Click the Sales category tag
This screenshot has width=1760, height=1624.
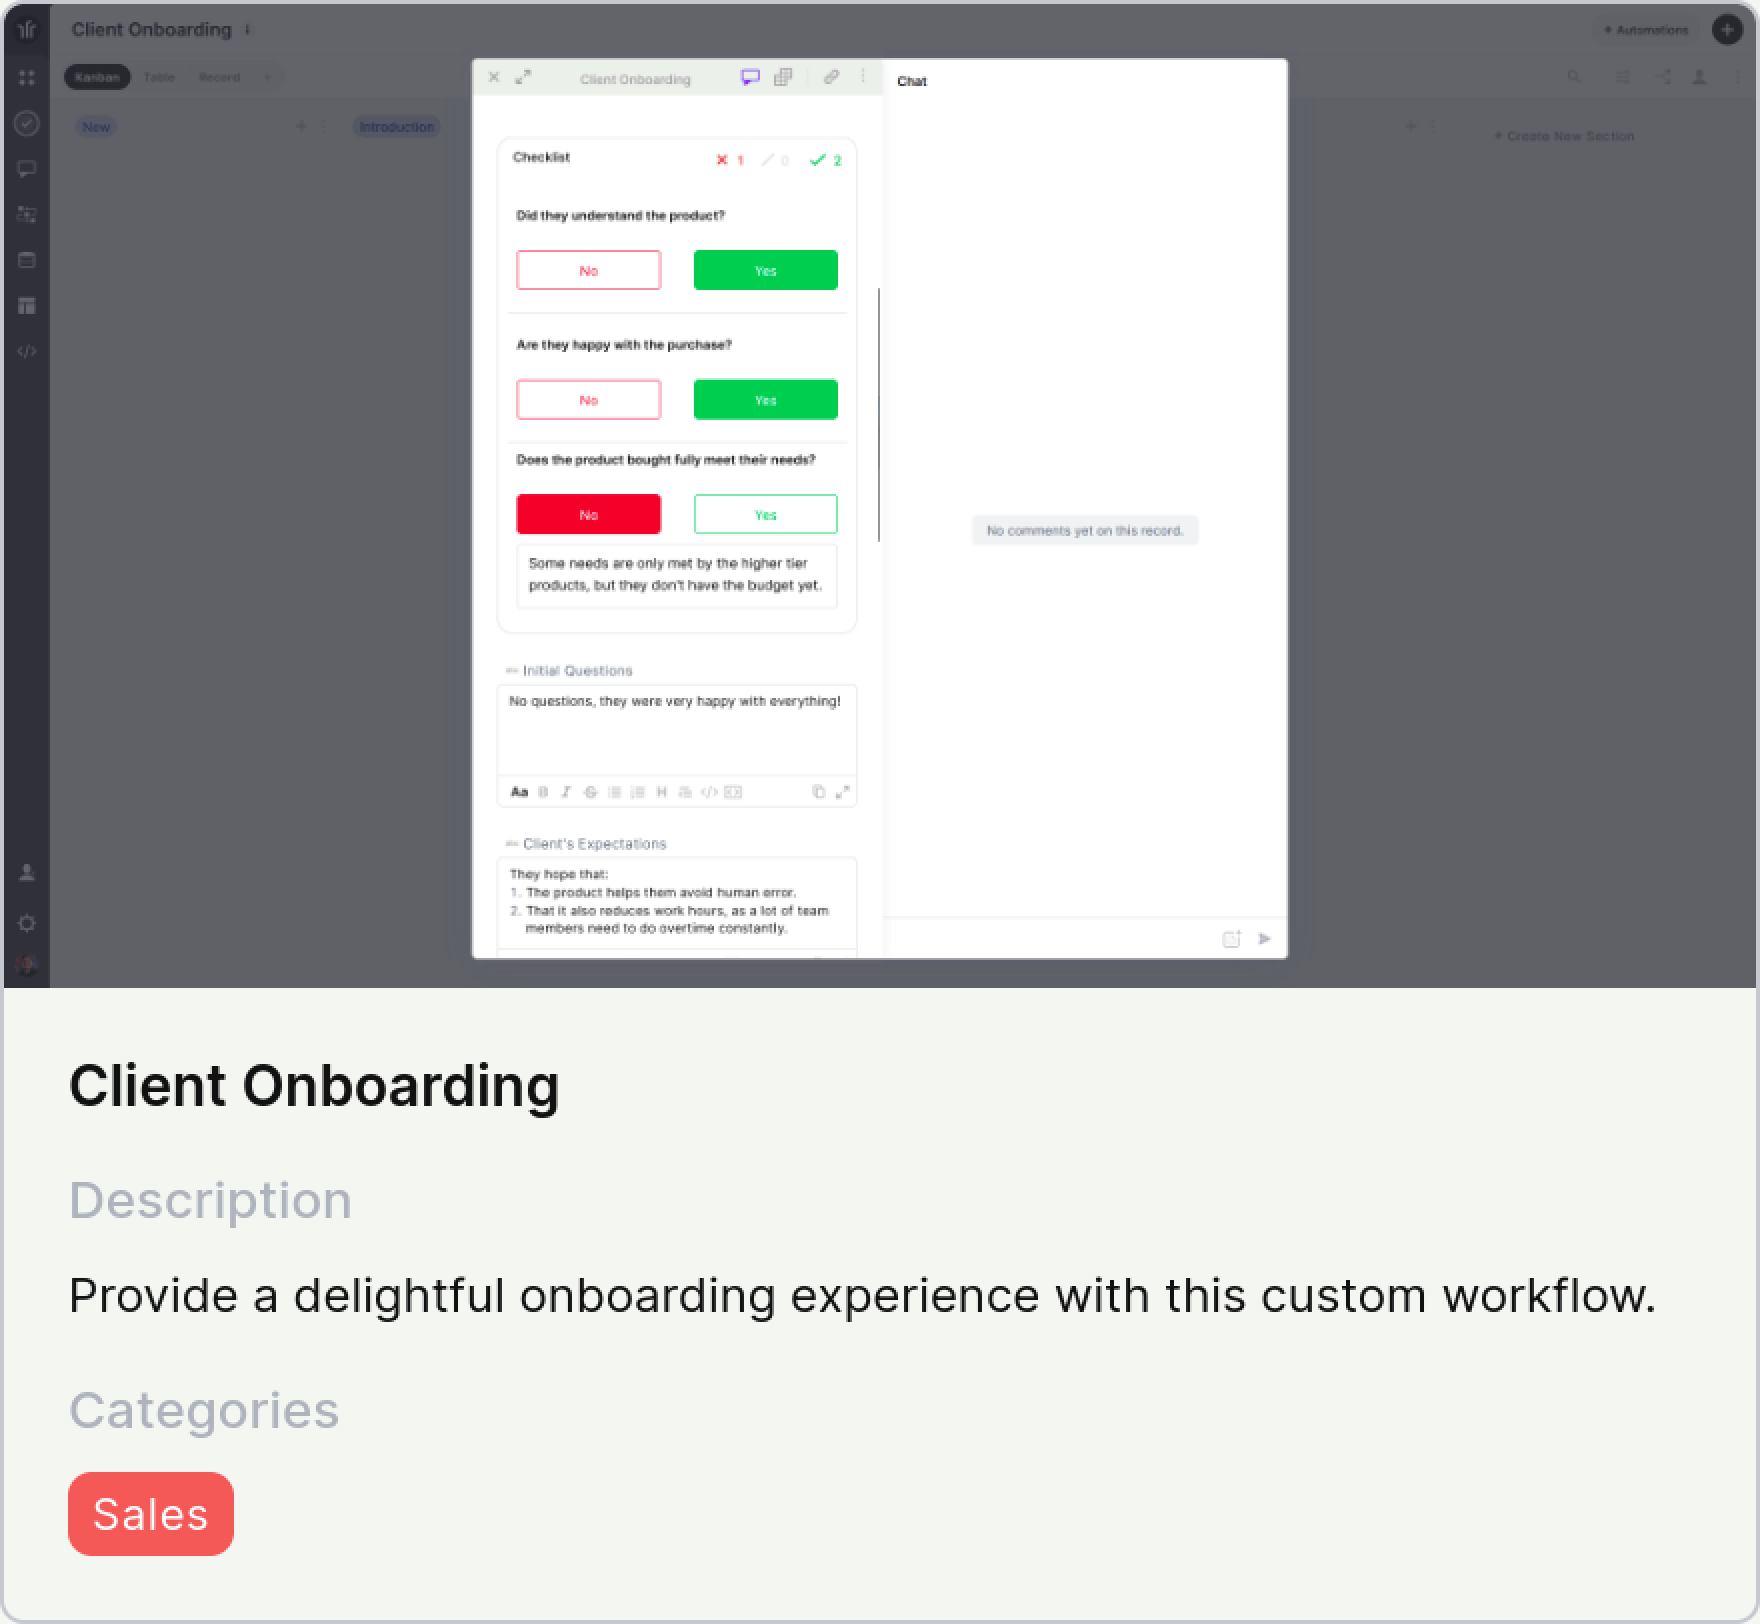(150, 1513)
